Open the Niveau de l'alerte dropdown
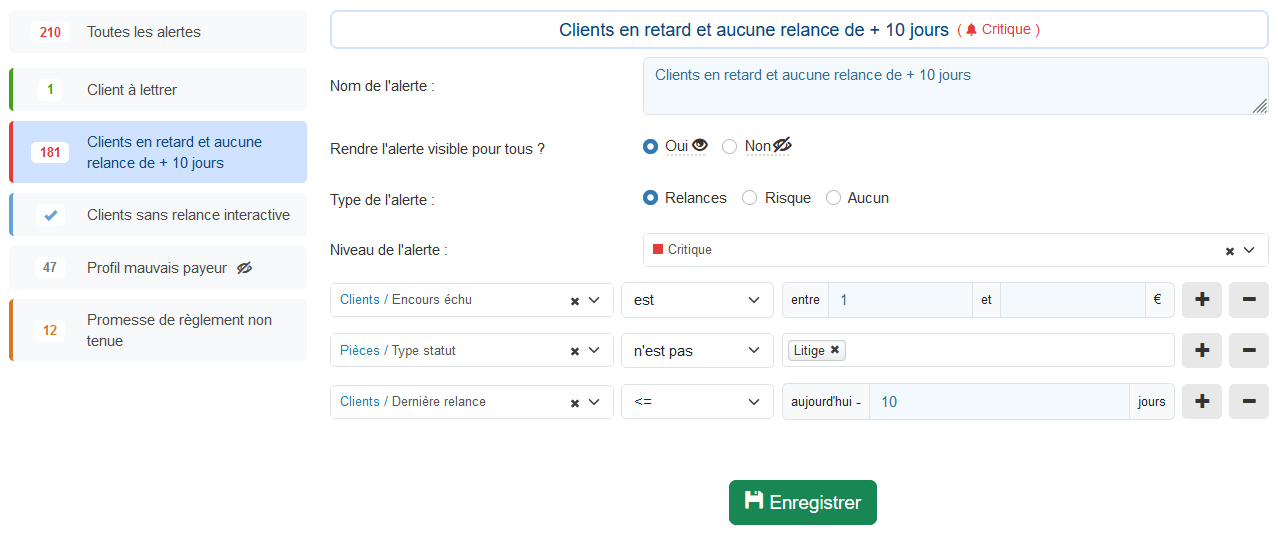This screenshot has height=533, width=1278. 1249,250
